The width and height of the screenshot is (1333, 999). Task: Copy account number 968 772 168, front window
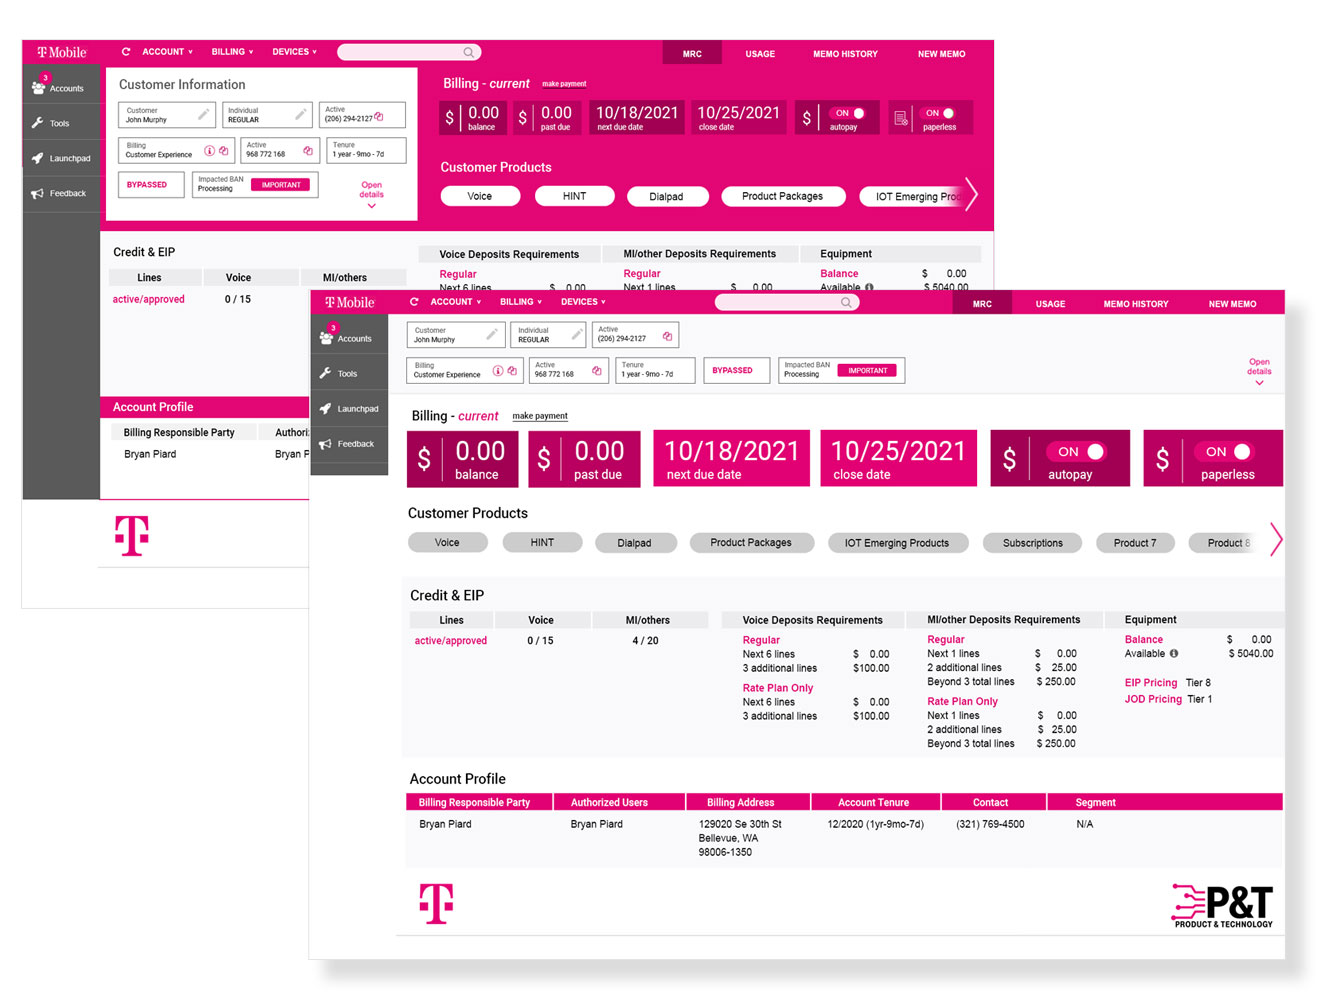pos(597,370)
